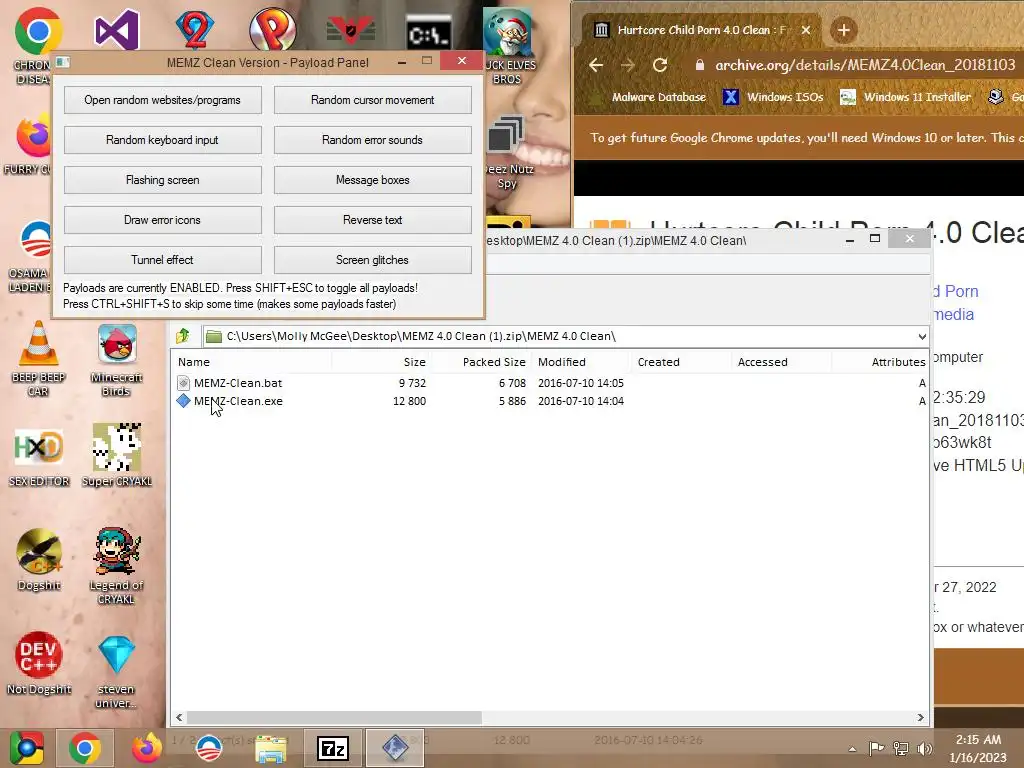Click the 7-Zip scroll right arrow
The image size is (1024, 768).
click(x=920, y=717)
